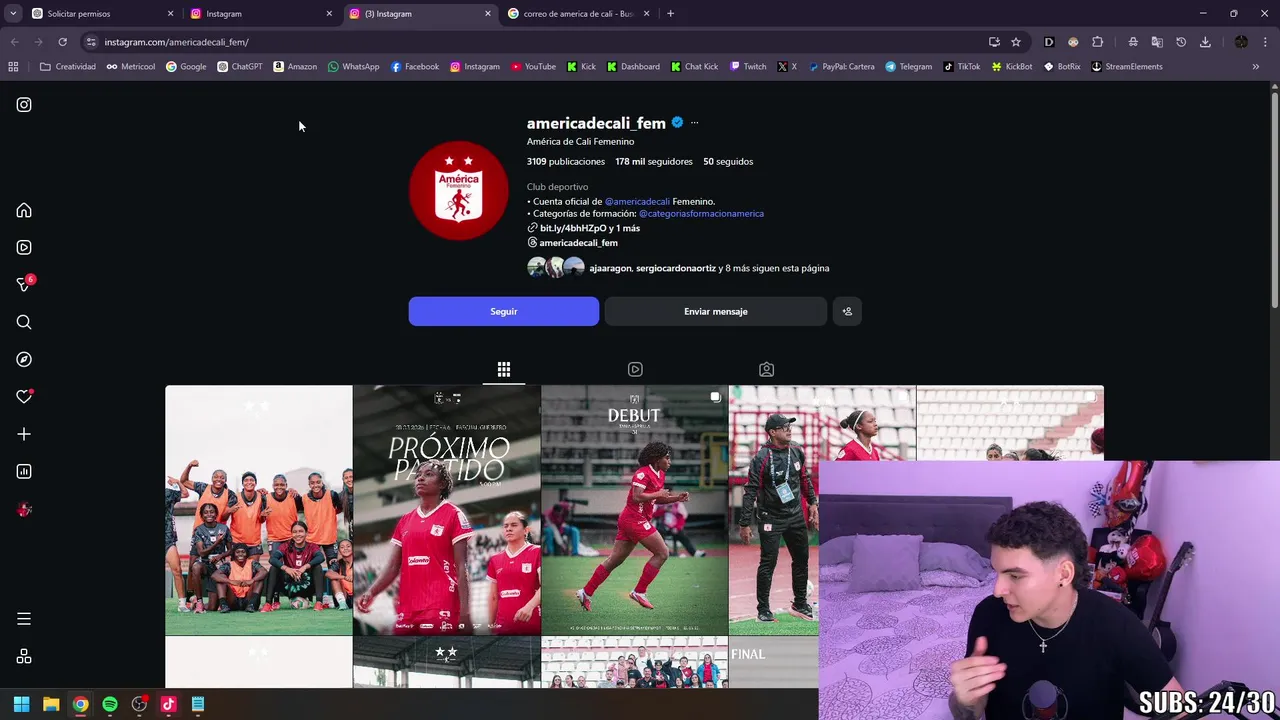Open own profile avatar in sidebar
Screen dimensions: 1280x720
pos(24,509)
